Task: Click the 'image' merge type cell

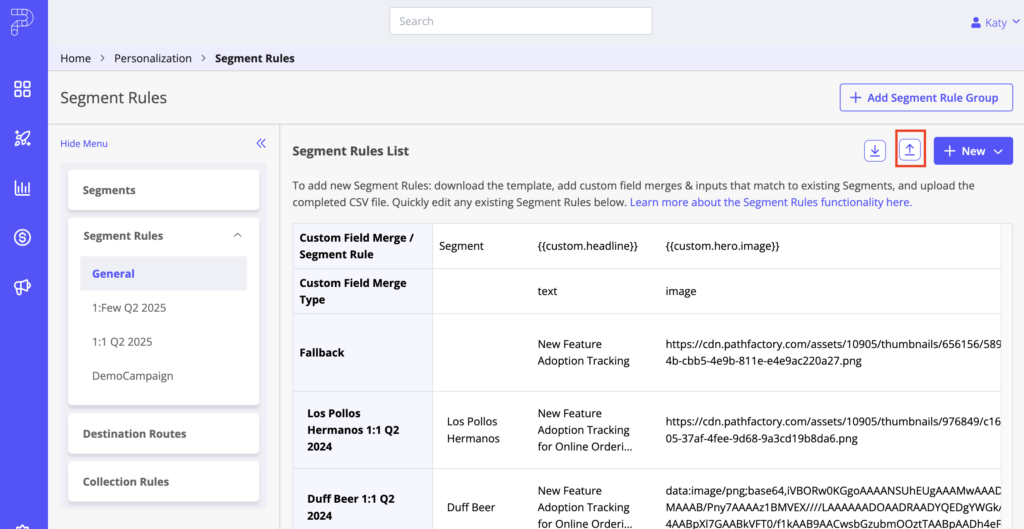Action: tap(680, 291)
